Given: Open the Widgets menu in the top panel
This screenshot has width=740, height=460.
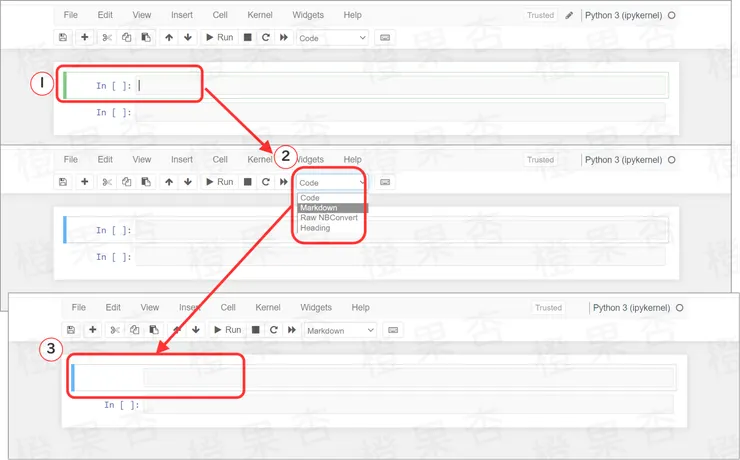Looking at the screenshot, I should [308, 15].
